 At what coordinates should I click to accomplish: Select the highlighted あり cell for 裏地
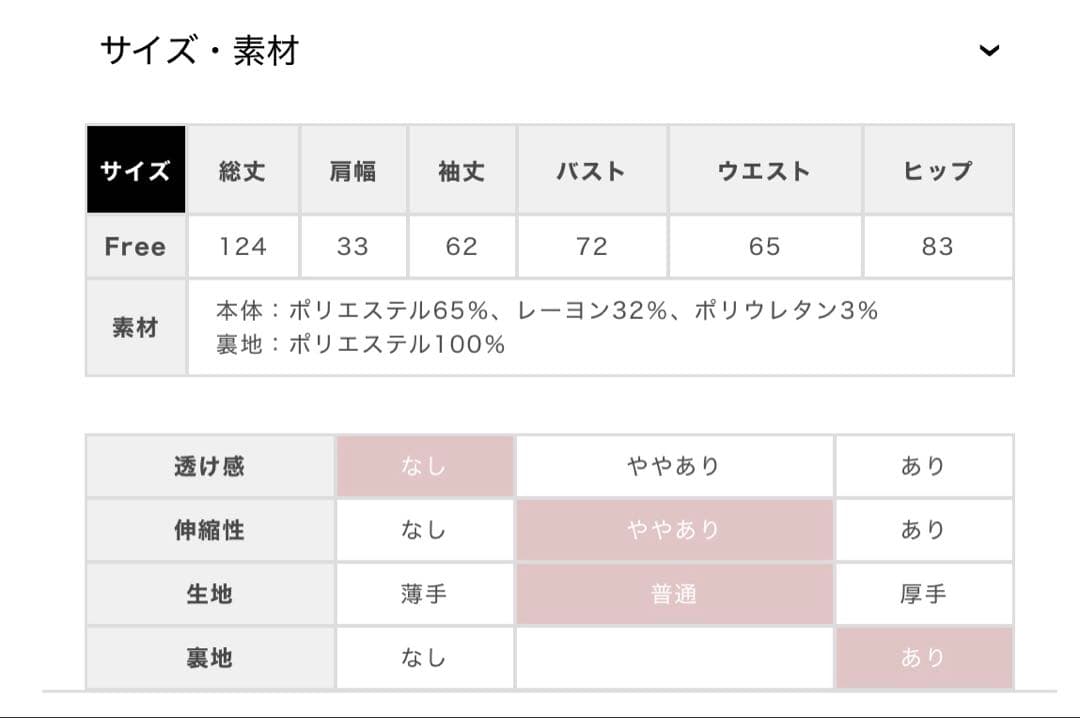pos(923,658)
